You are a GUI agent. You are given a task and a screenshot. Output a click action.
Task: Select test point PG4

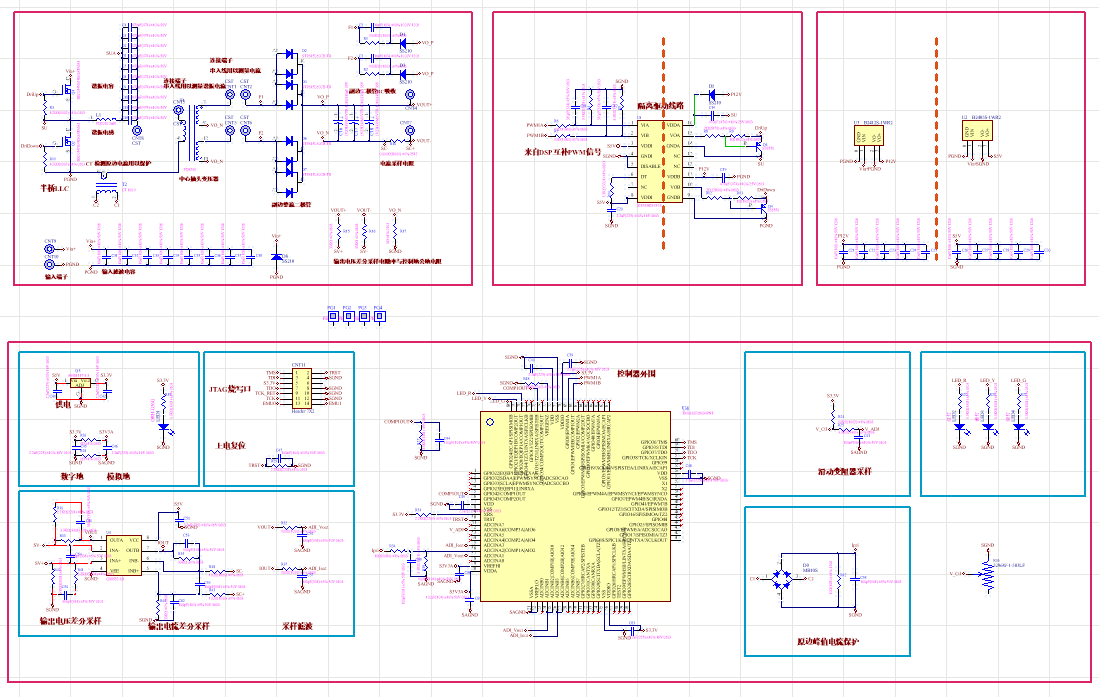click(380, 316)
